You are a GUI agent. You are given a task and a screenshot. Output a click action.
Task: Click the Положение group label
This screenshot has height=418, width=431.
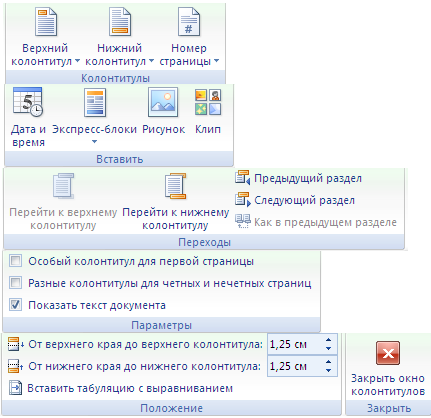[171, 408]
